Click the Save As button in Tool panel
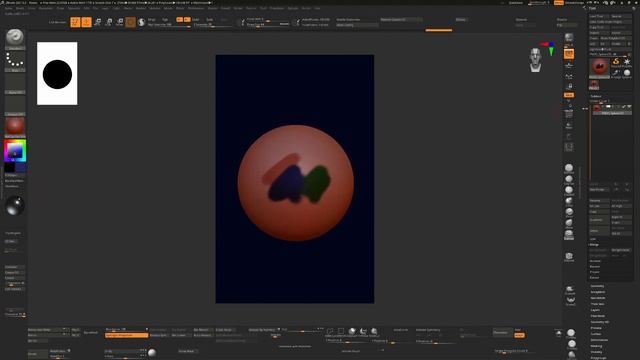The height and width of the screenshot is (360, 640). point(620,16)
